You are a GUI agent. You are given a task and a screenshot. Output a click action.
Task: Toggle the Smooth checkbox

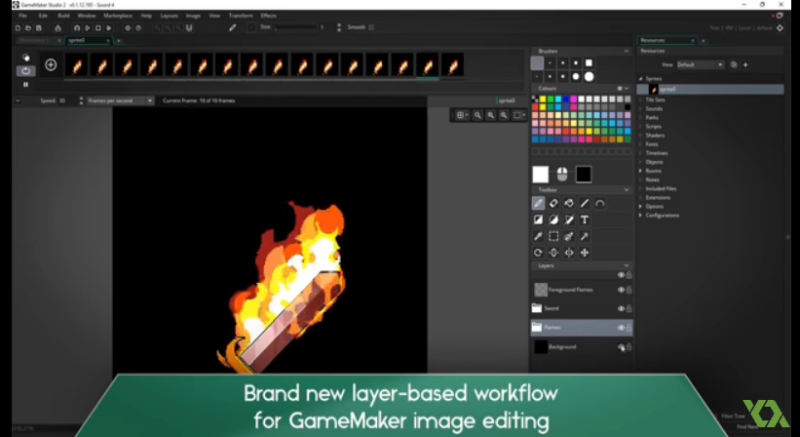pyautogui.click(x=371, y=27)
